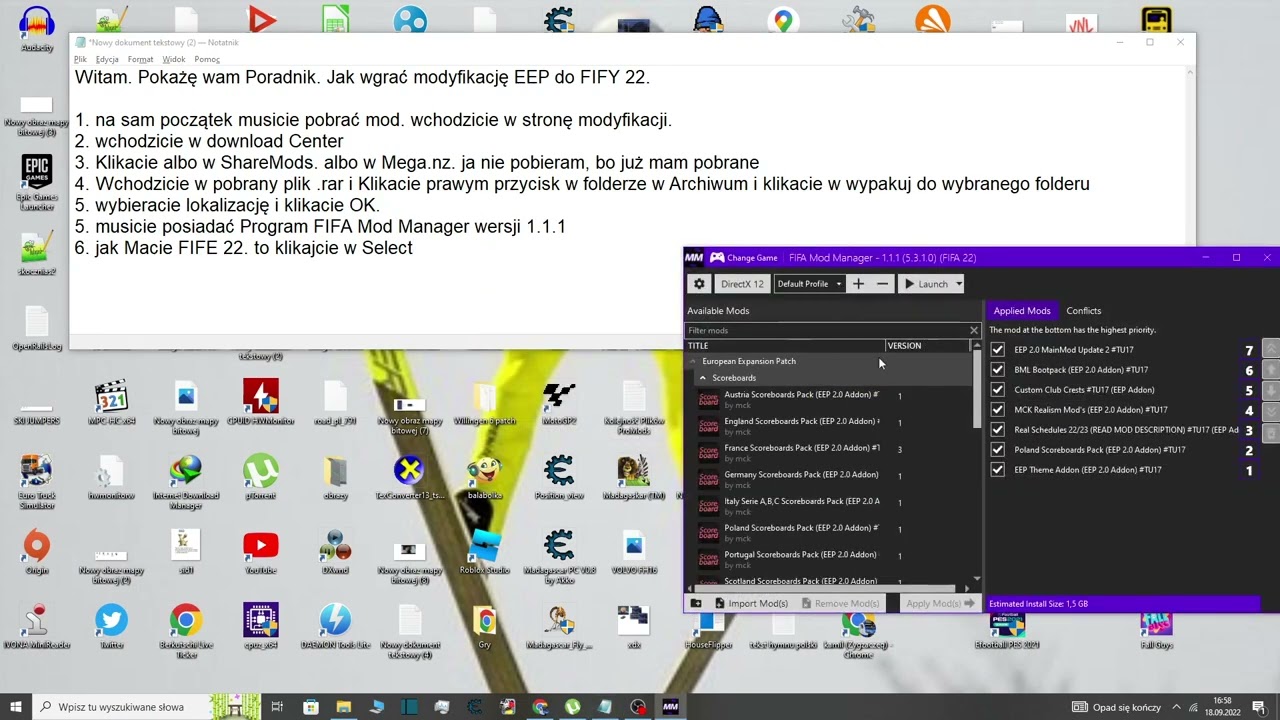
Task: Uncheck EEP 2.0 MainMod Update 2 mod
Action: pos(997,350)
